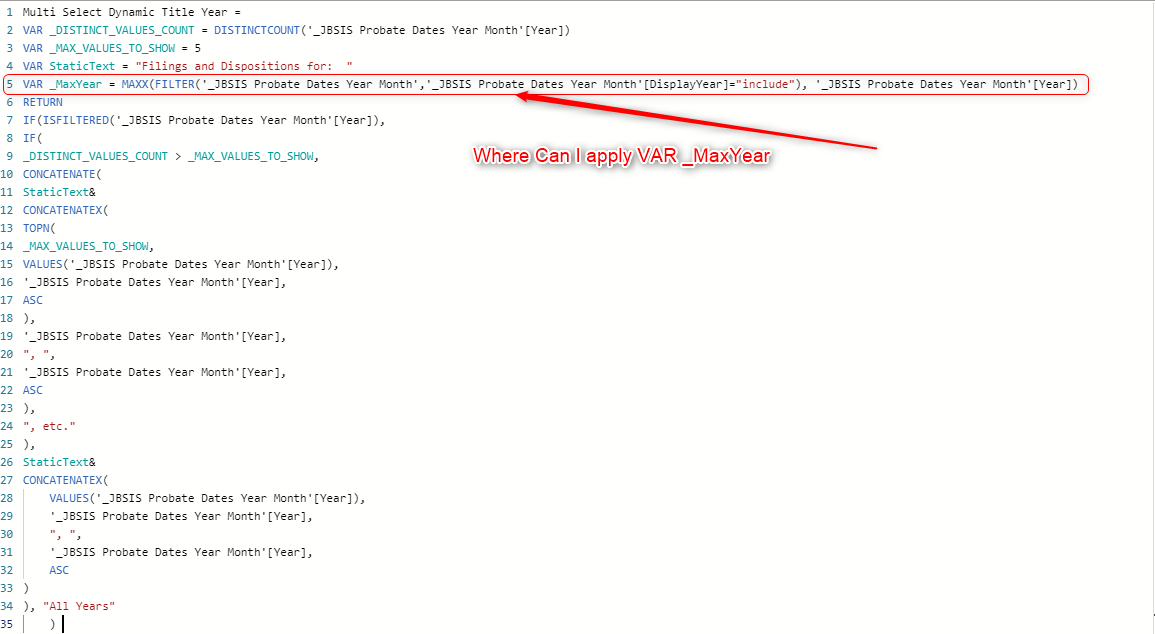Click line number 1 in the gutter
The width and height of the screenshot is (1155, 634).
click(10, 13)
